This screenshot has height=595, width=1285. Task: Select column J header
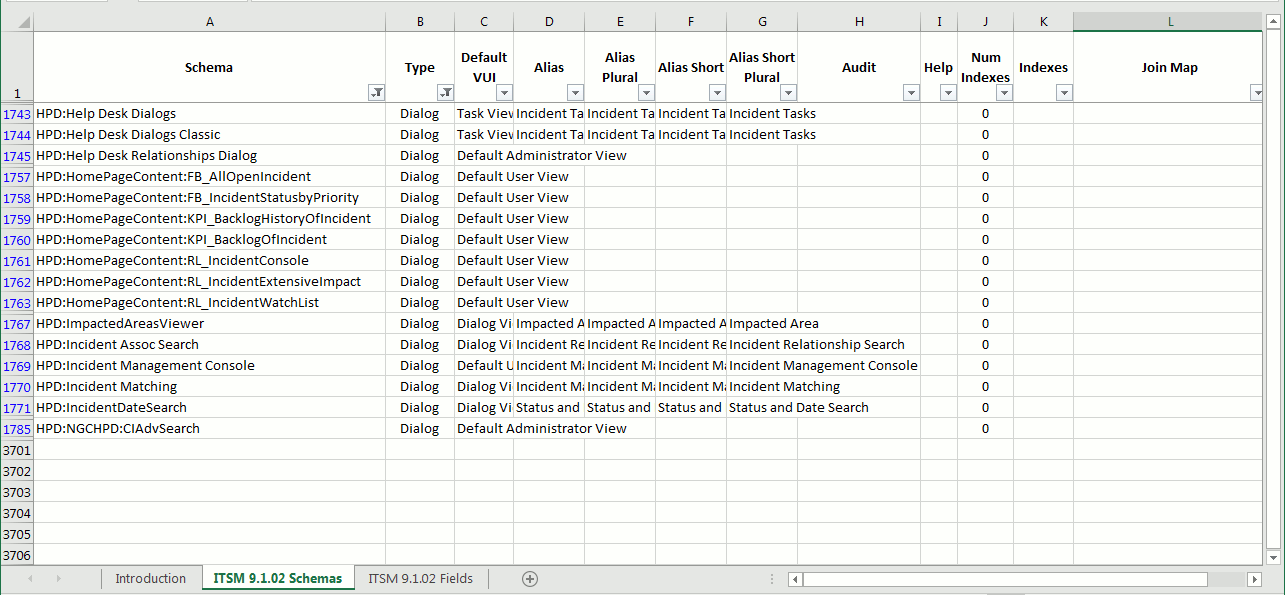point(985,22)
